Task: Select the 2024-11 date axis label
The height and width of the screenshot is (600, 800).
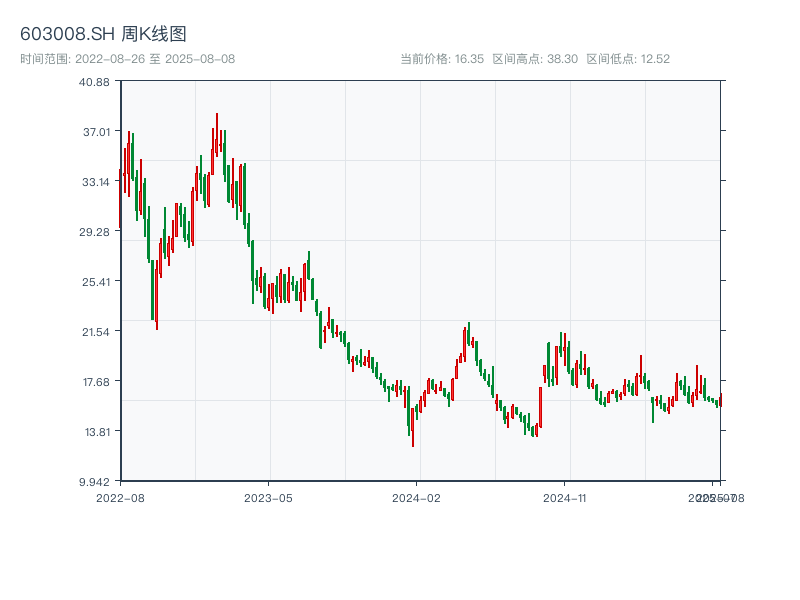Action: [565, 497]
